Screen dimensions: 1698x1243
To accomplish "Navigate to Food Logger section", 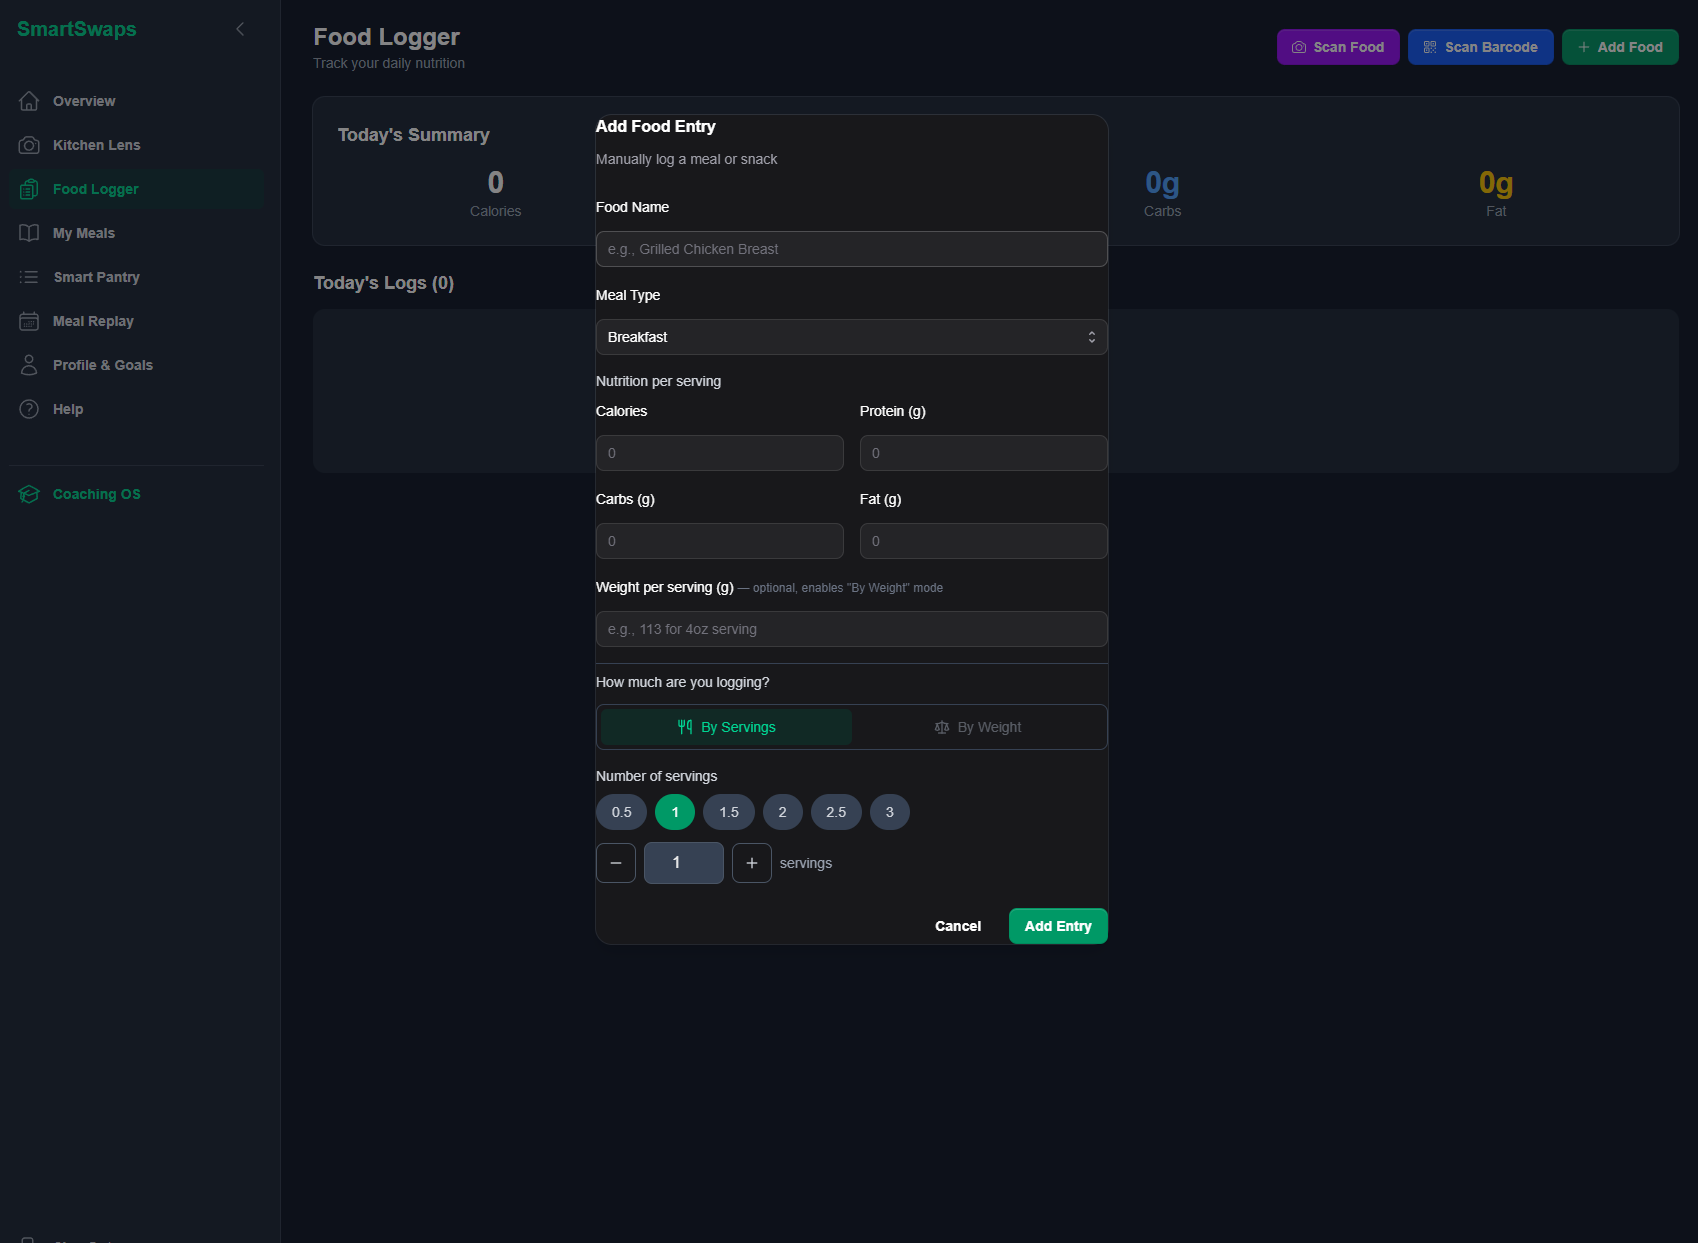I will click(x=95, y=188).
